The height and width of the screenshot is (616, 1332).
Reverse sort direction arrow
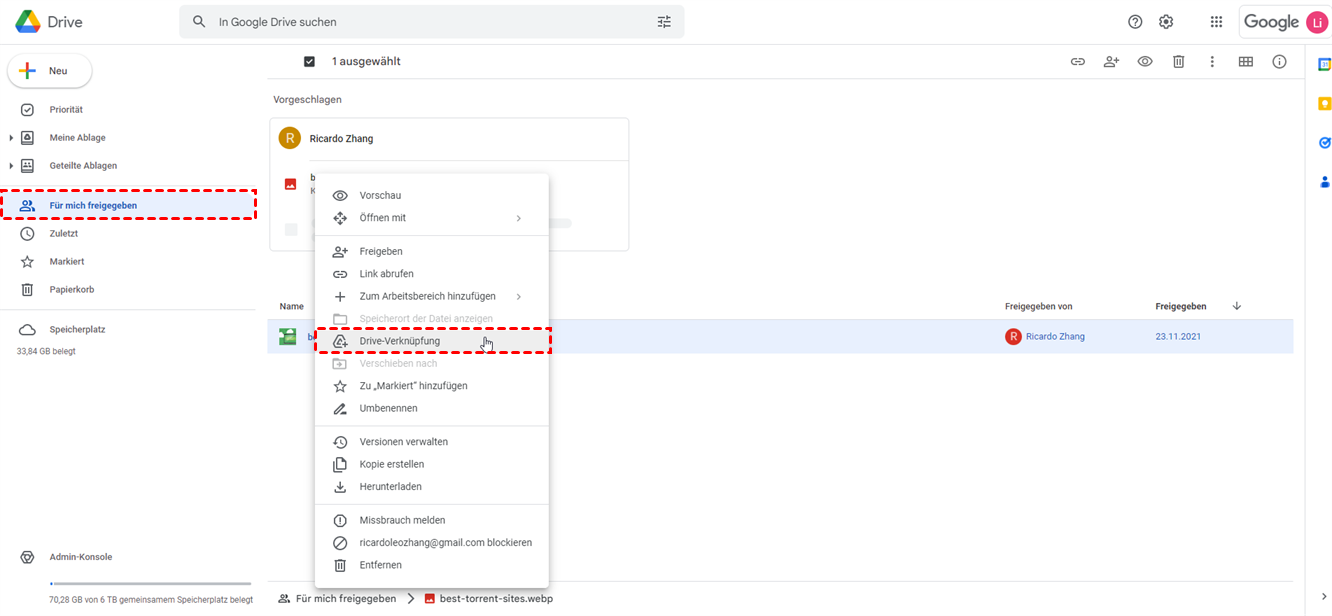coord(1237,306)
